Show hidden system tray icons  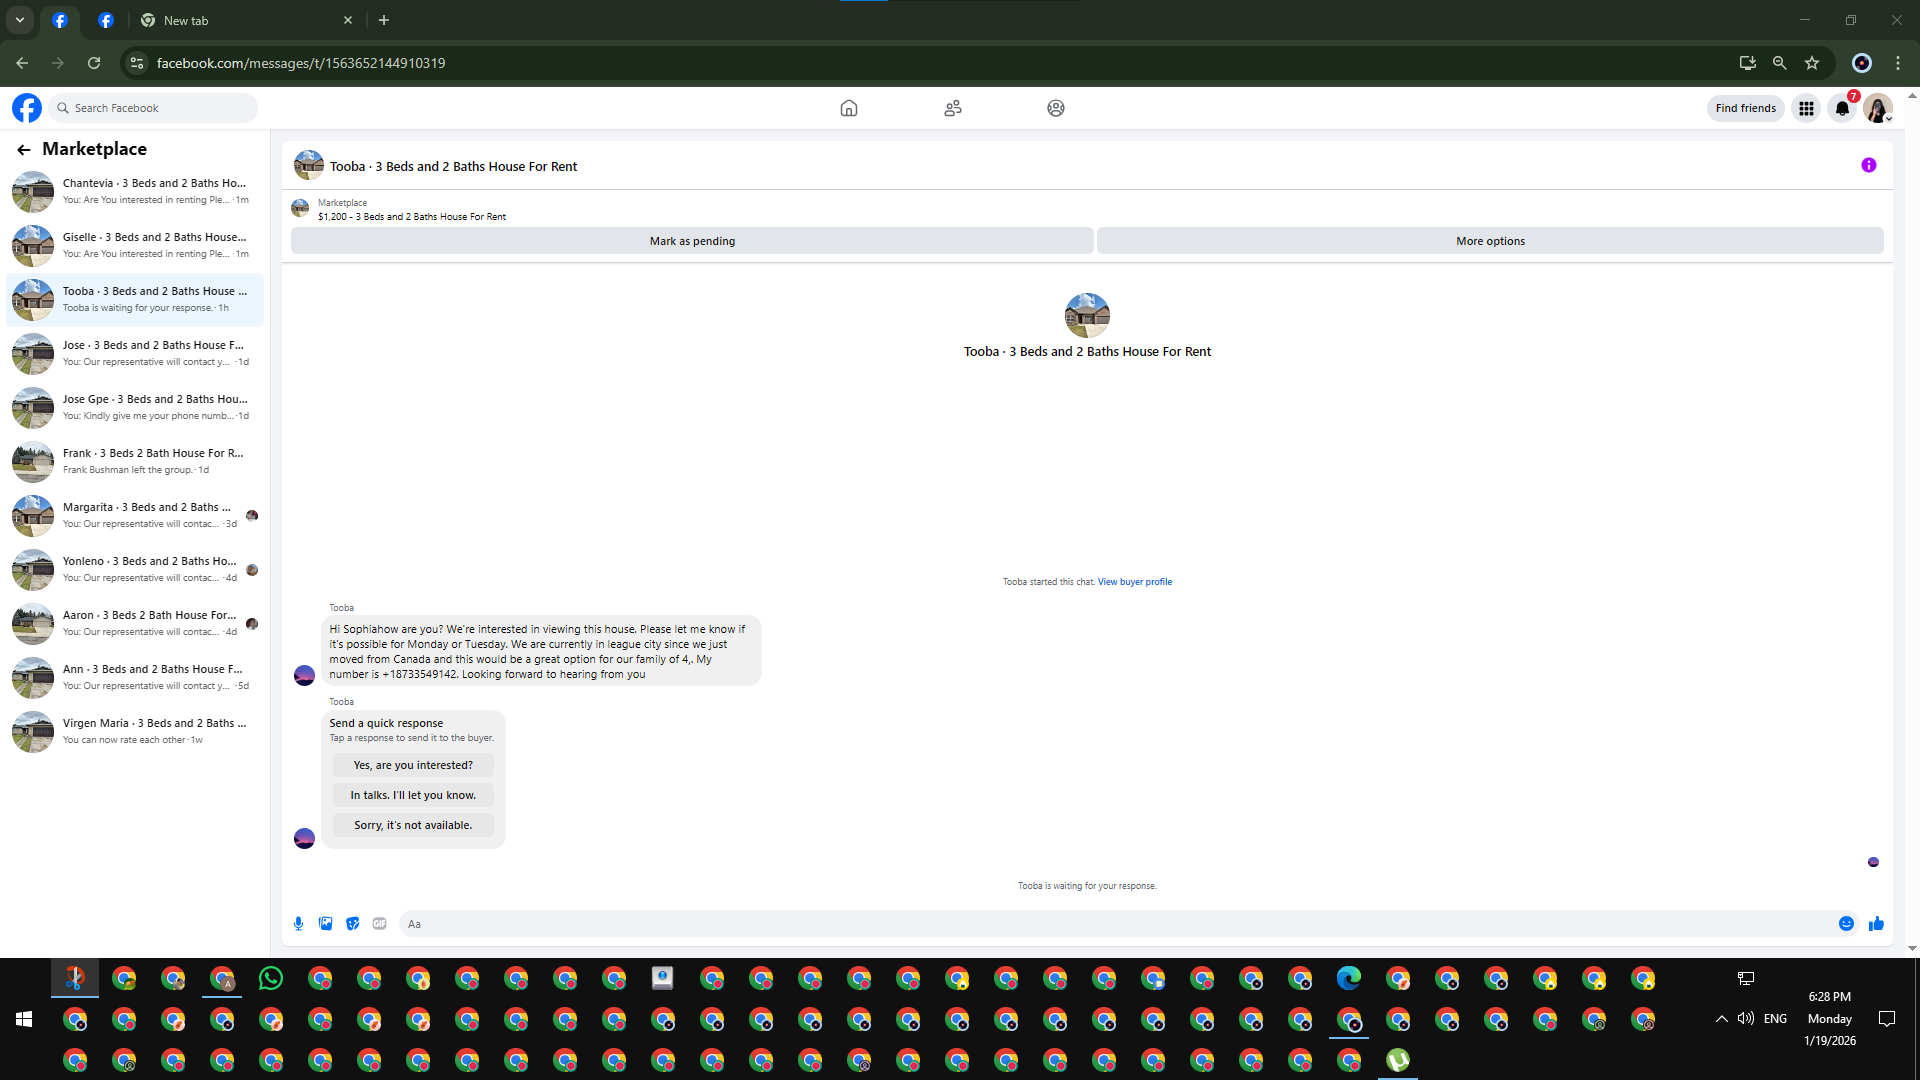coord(1721,1019)
